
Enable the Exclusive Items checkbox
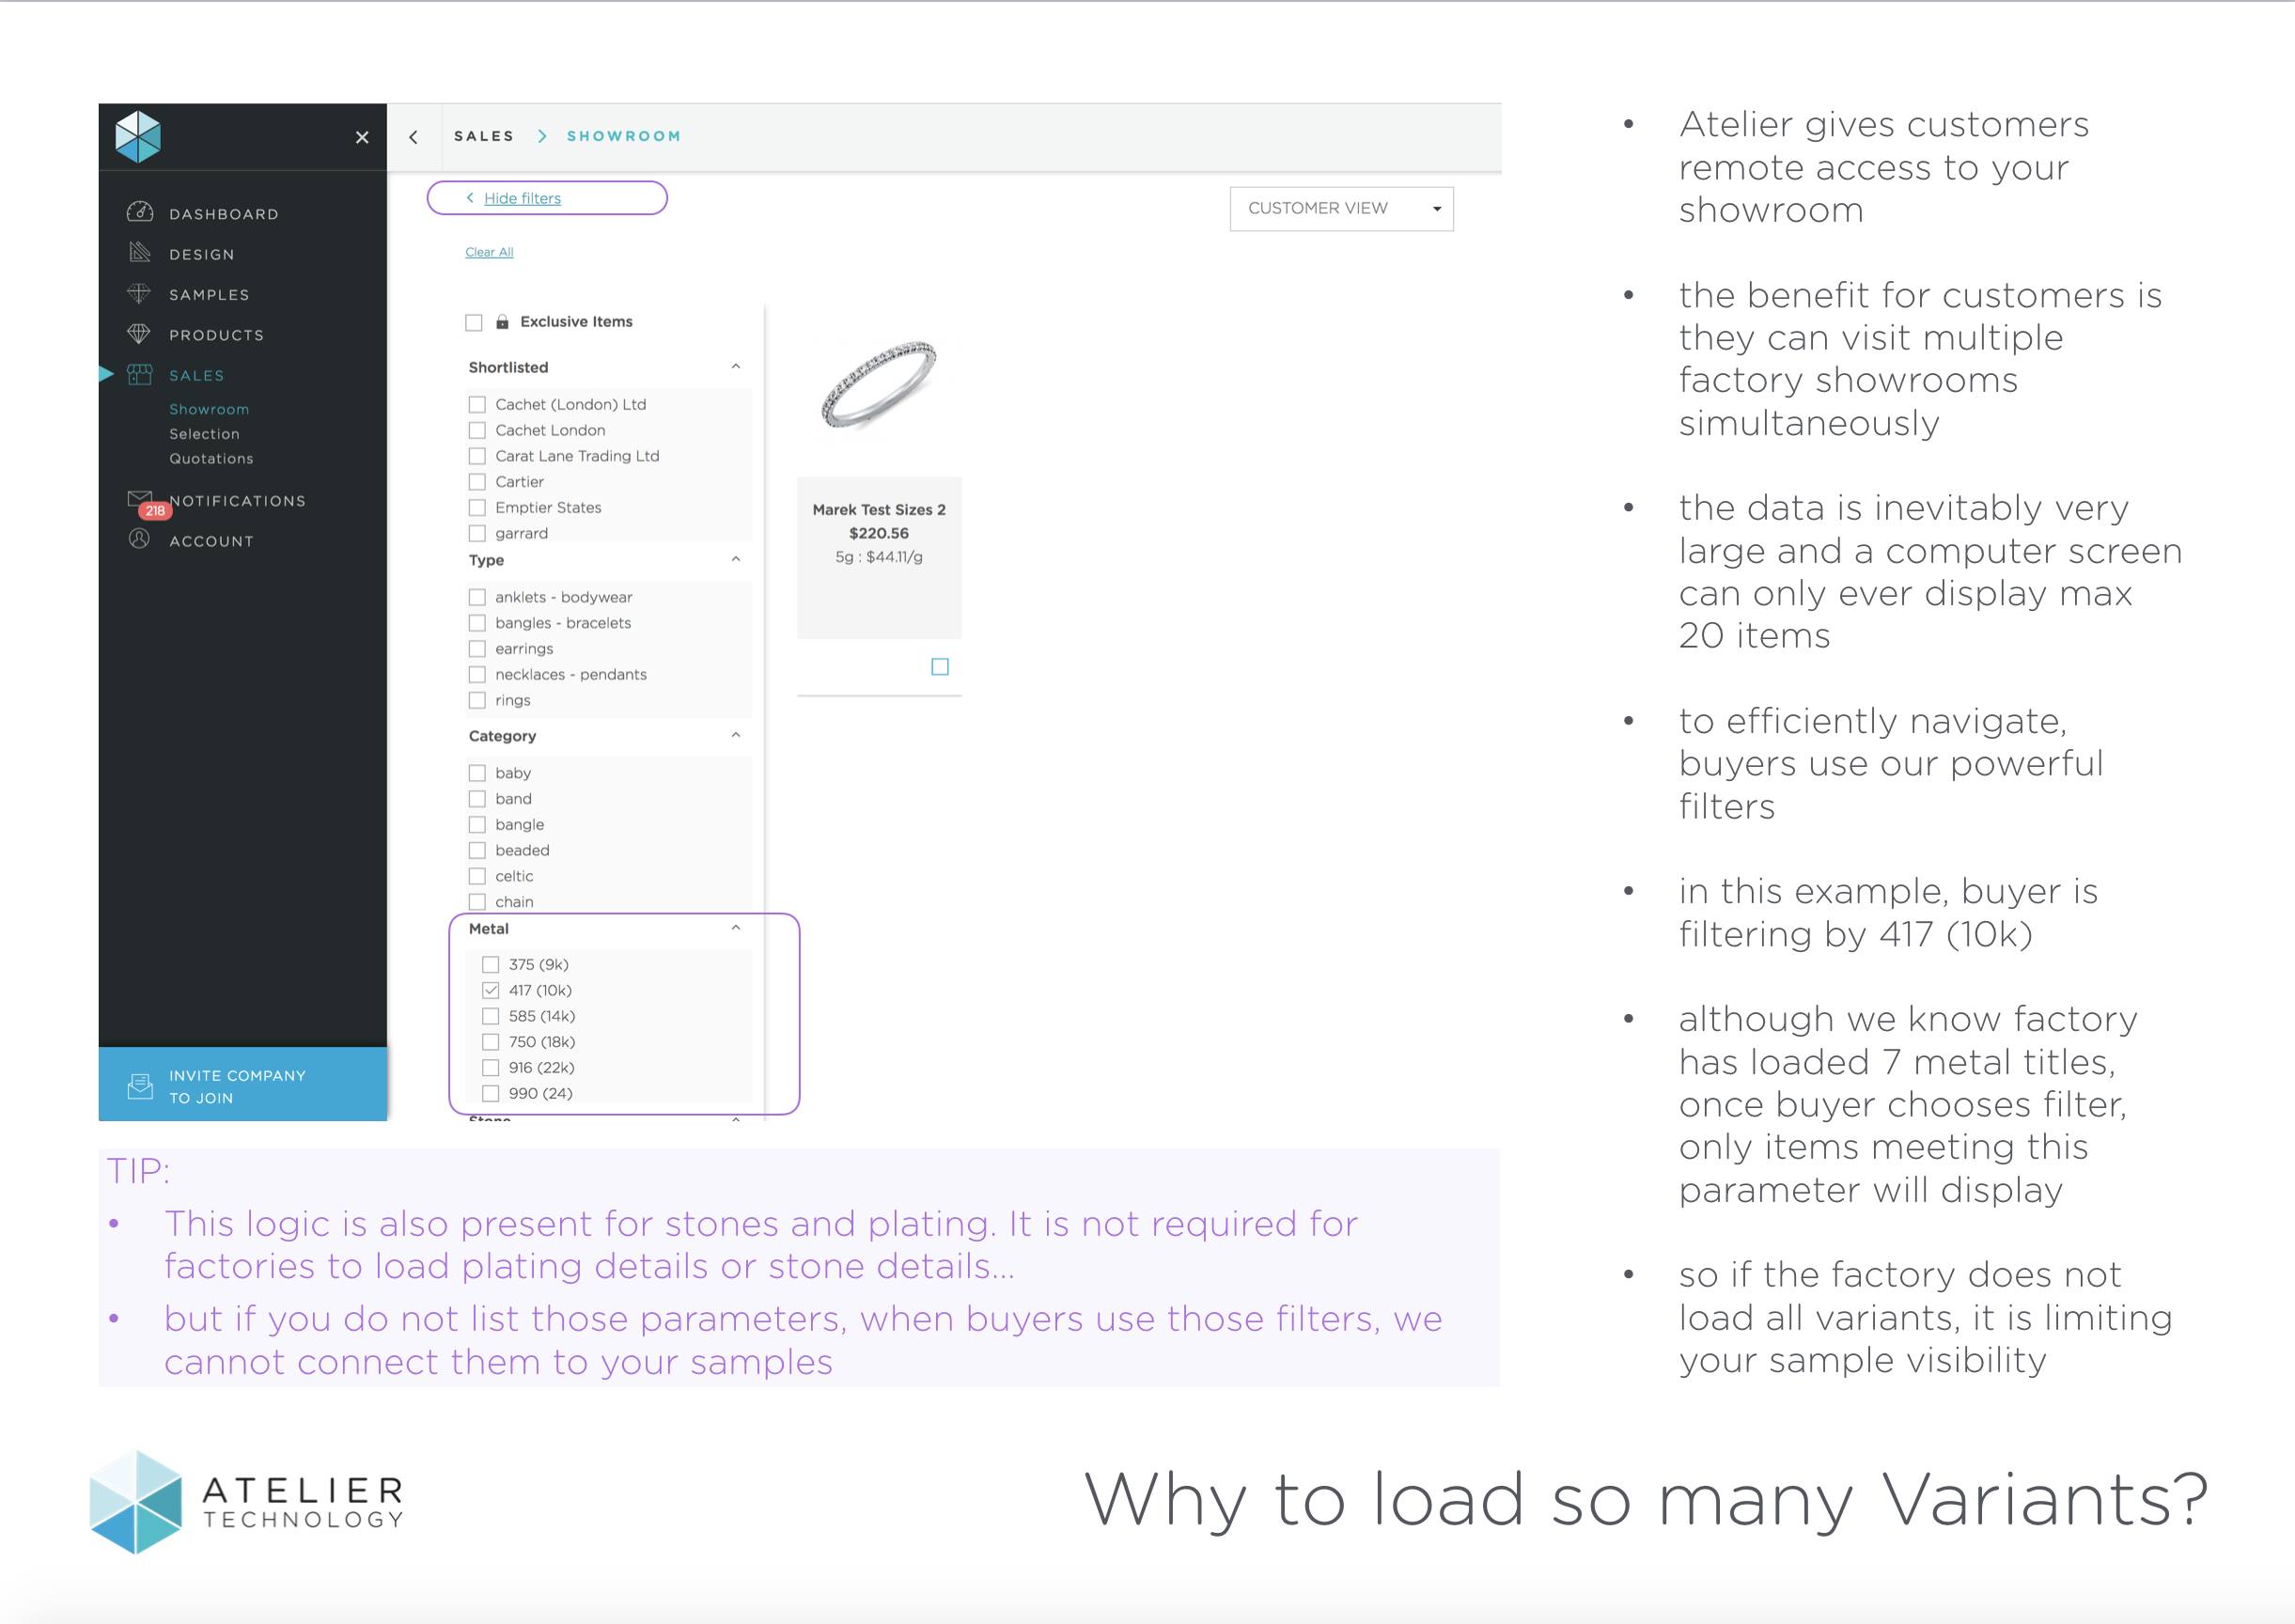(x=475, y=320)
